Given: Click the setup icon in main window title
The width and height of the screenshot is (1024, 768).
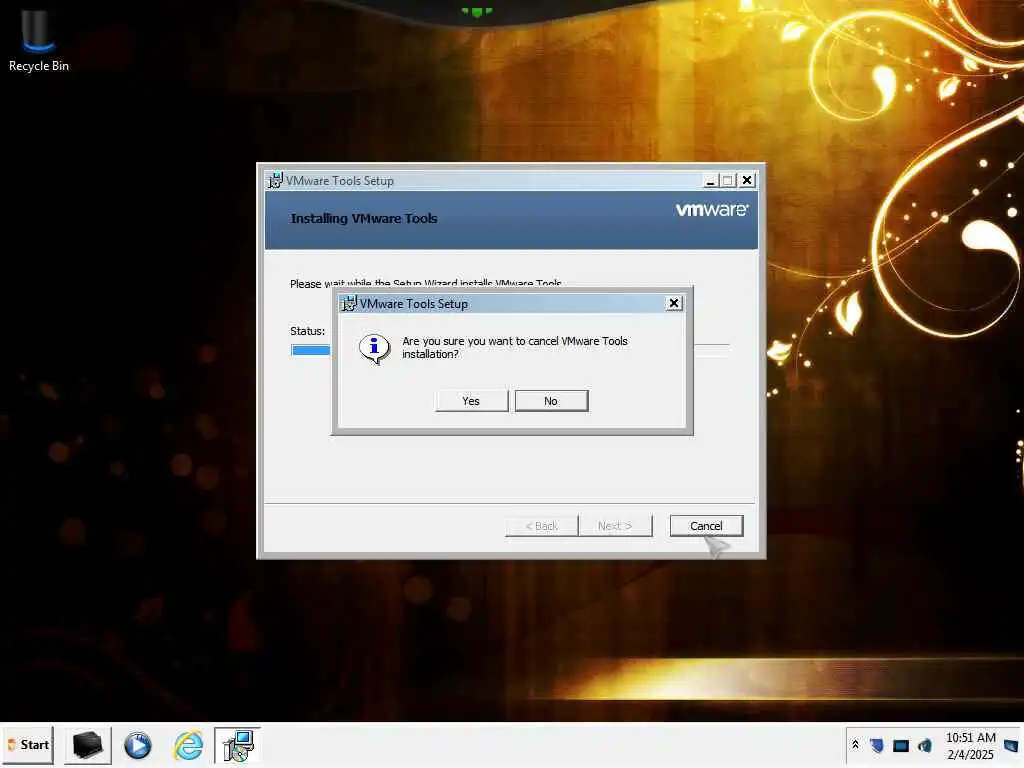Looking at the screenshot, I should point(276,180).
